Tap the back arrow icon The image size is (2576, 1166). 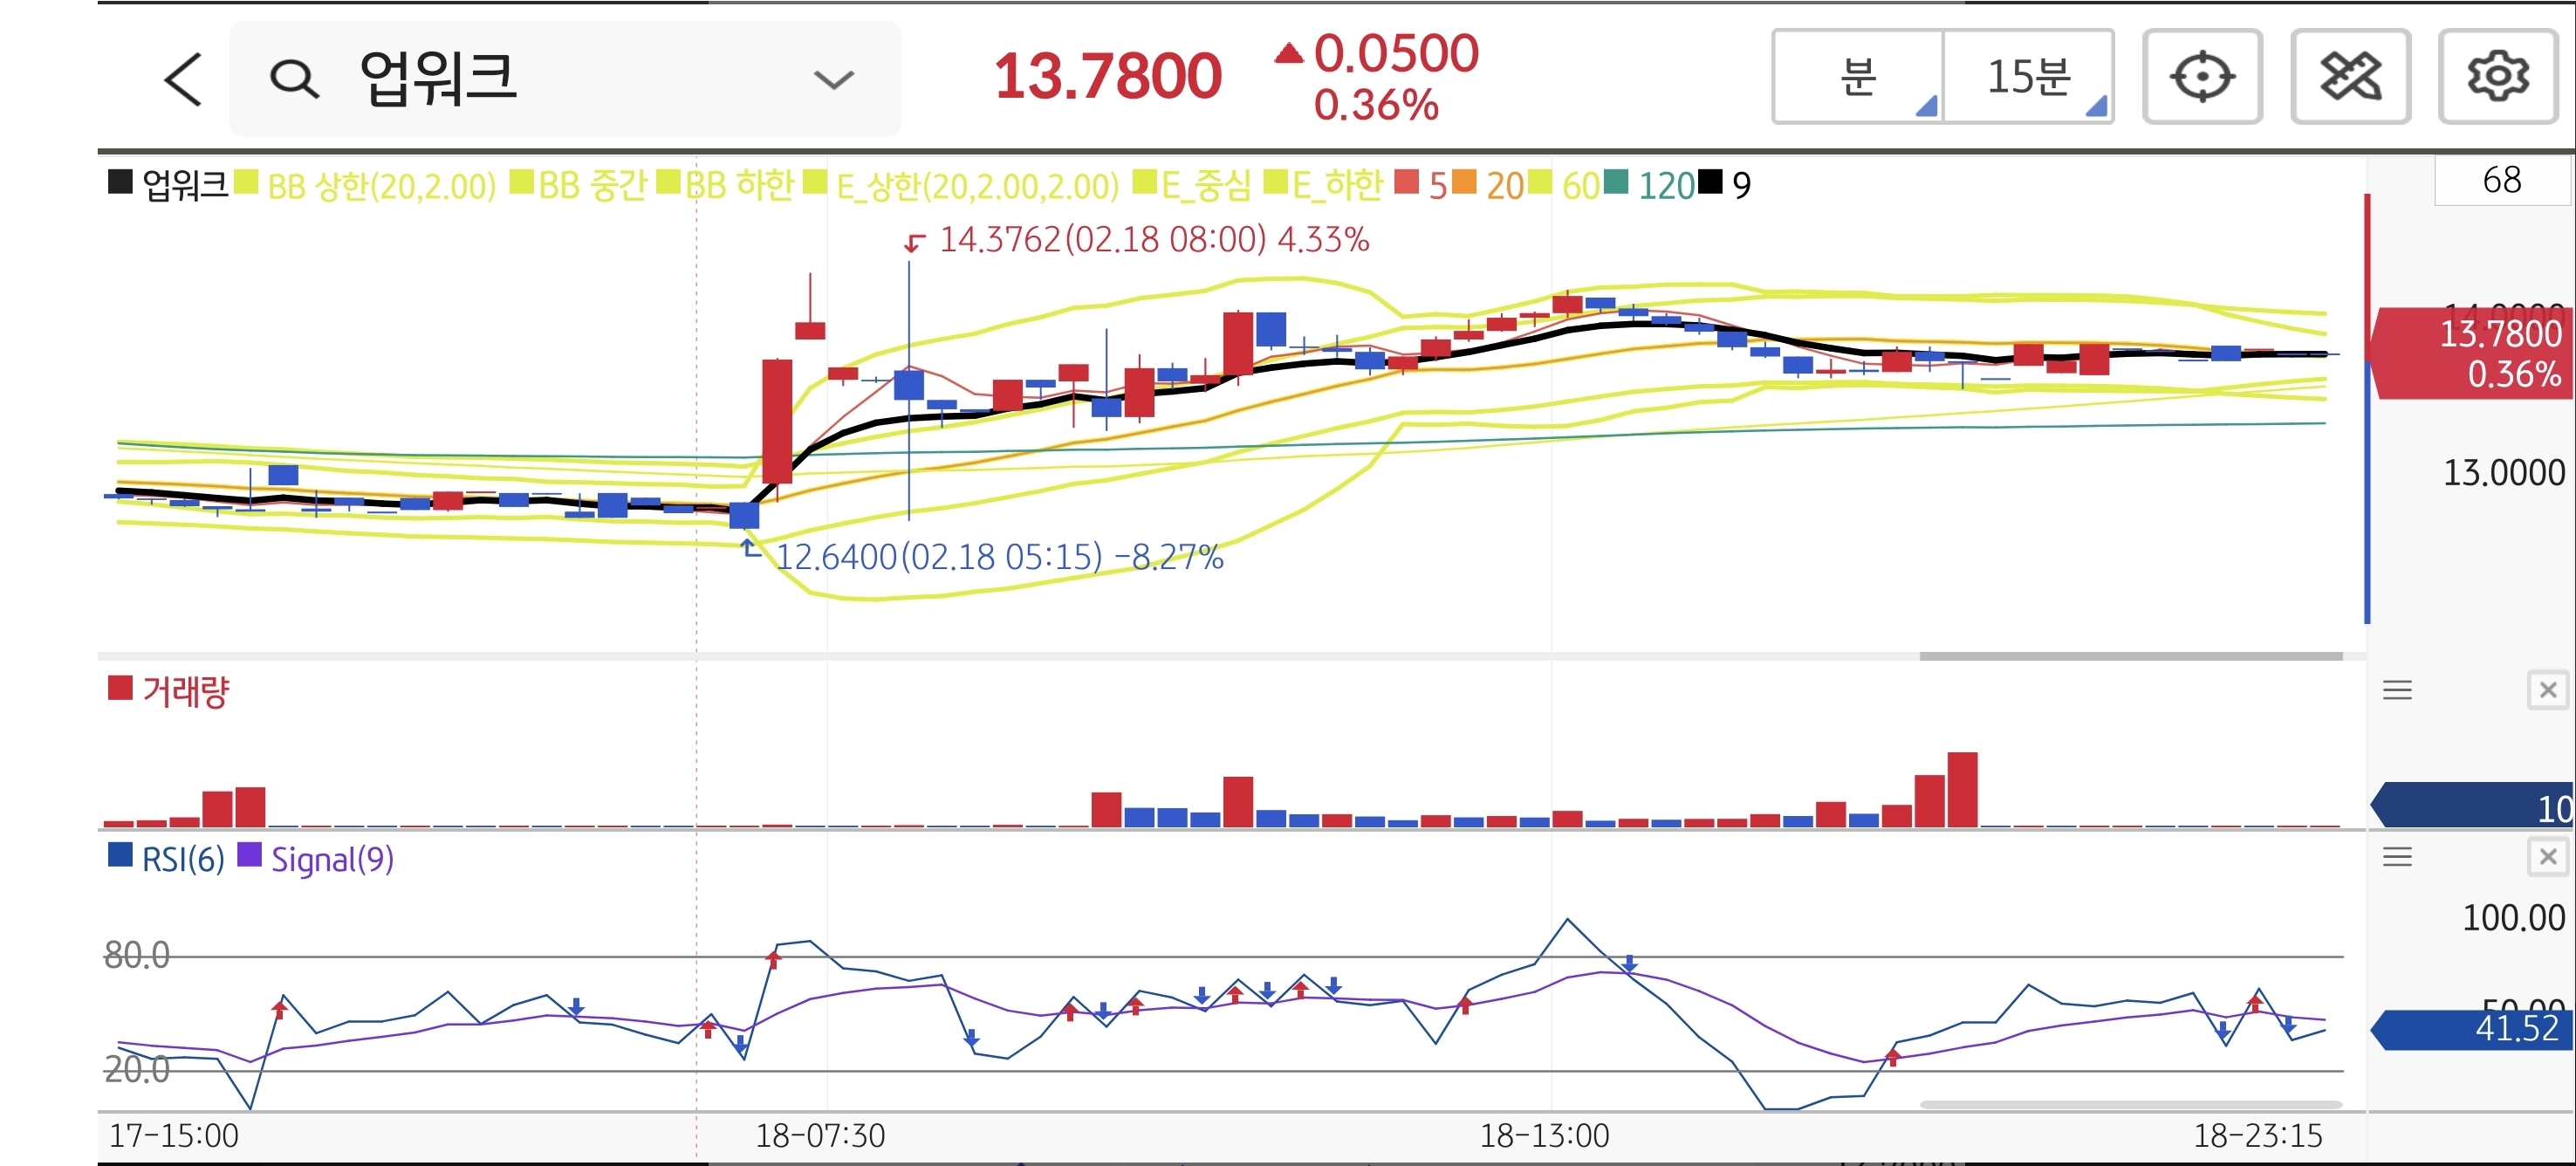pyautogui.click(x=183, y=79)
